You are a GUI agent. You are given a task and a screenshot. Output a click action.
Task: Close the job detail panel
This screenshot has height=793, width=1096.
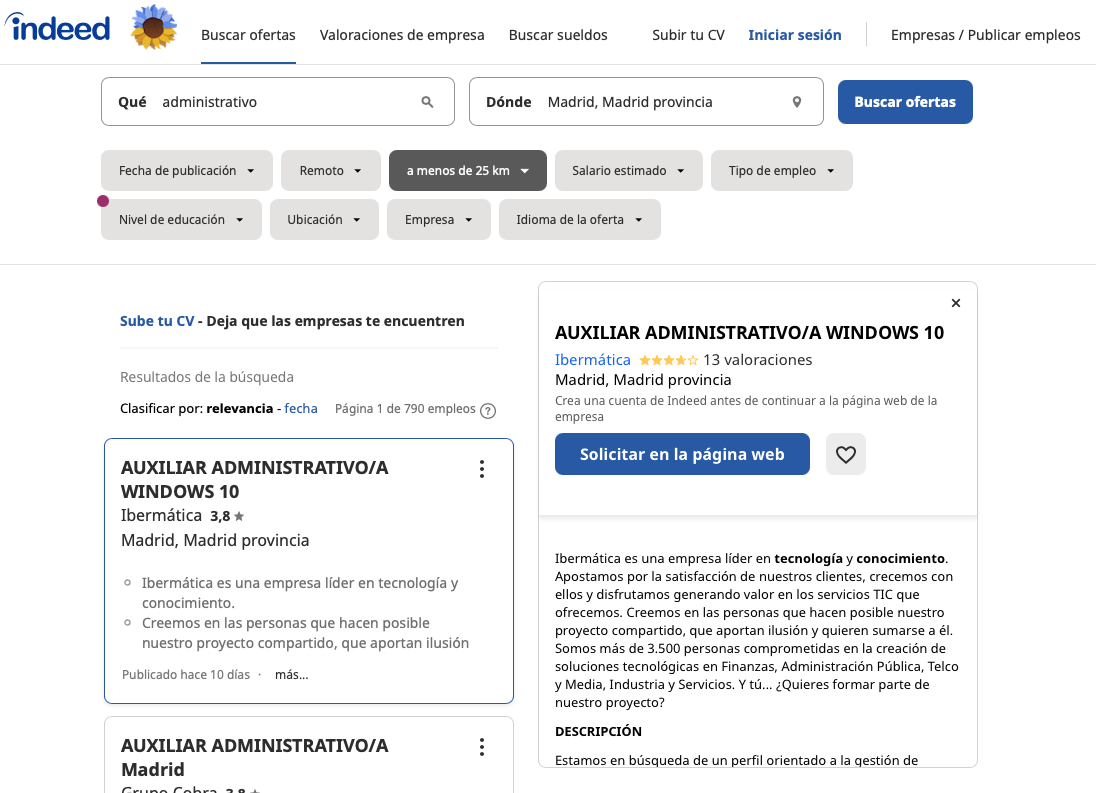[x=956, y=303]
